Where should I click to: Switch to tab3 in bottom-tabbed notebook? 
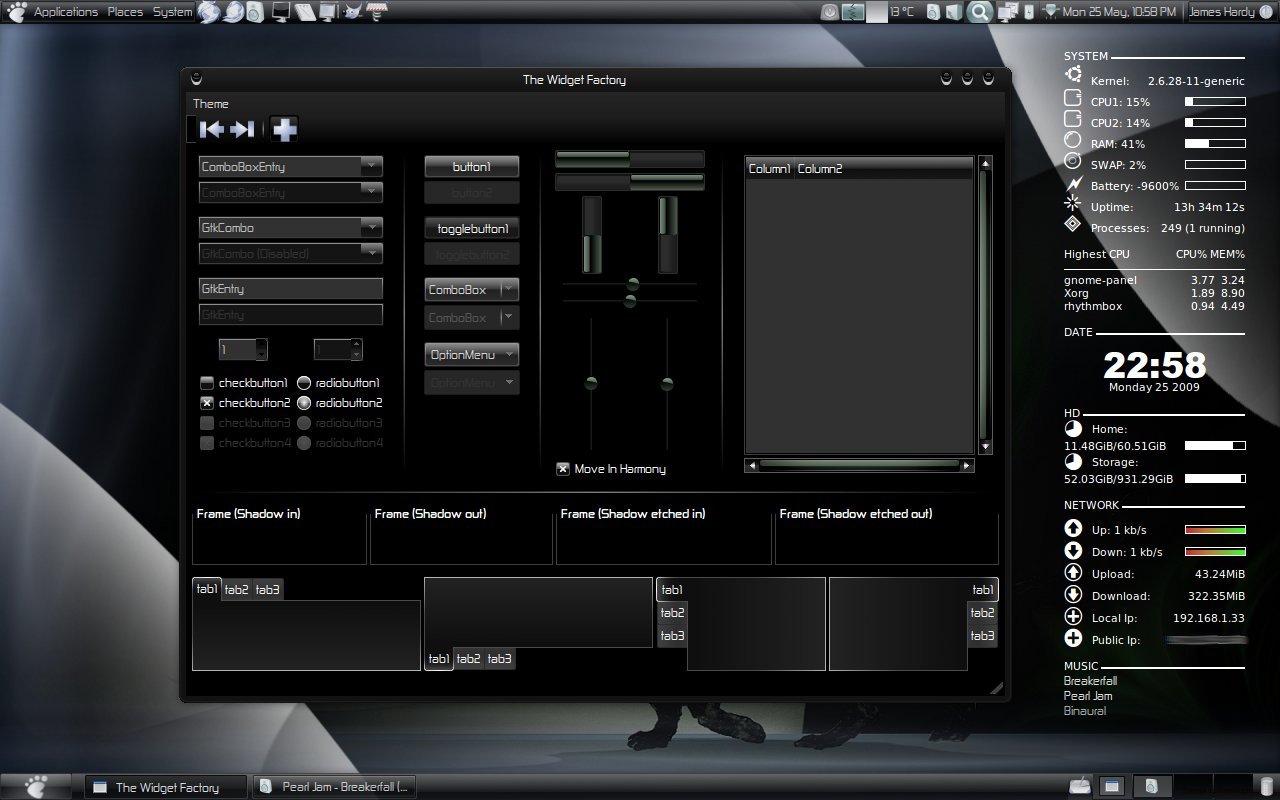[499, 659]
